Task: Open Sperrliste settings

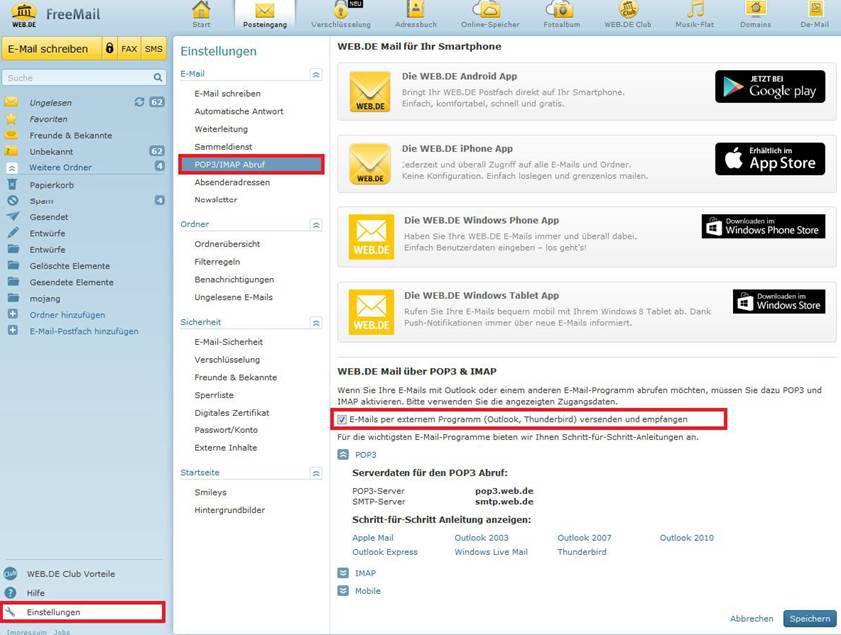Action: tap(214, 395)
